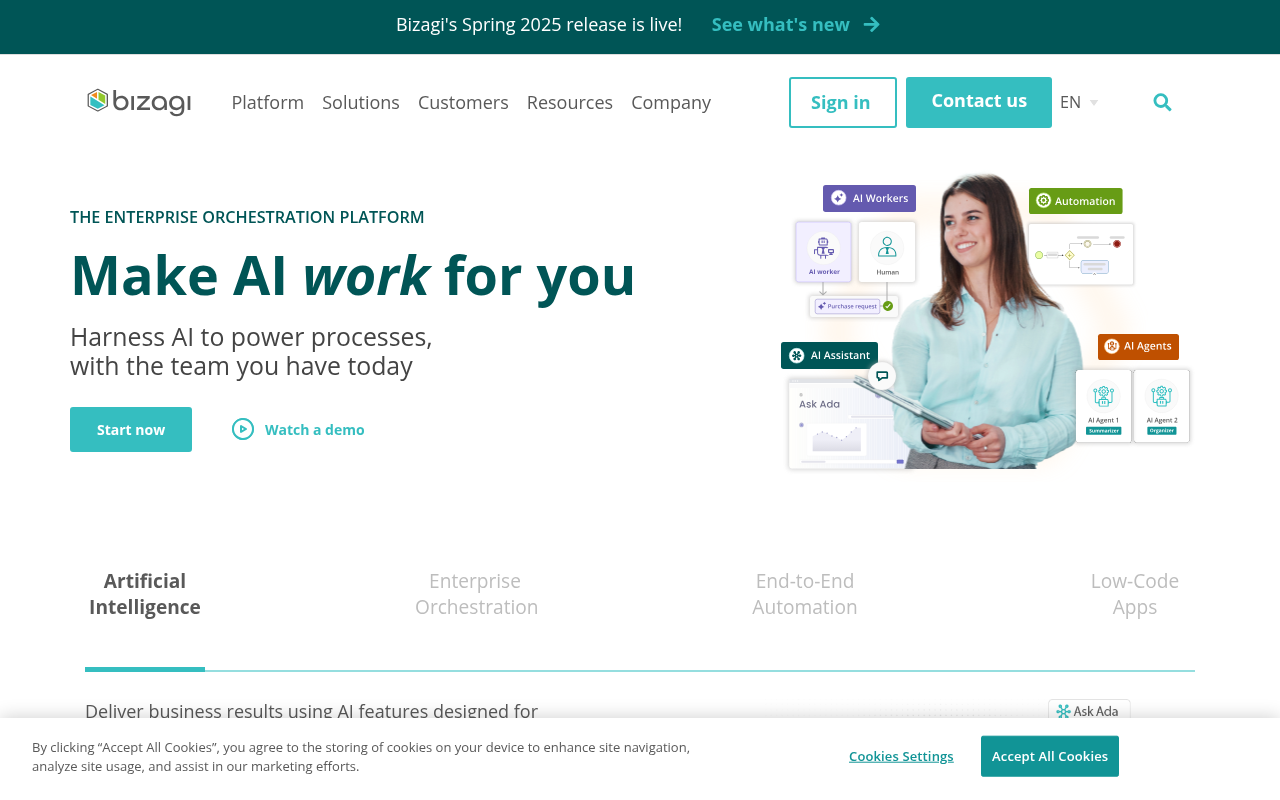Click the Bizagi logo
The image size is (1280, 800).
click(x=139, y=101)
